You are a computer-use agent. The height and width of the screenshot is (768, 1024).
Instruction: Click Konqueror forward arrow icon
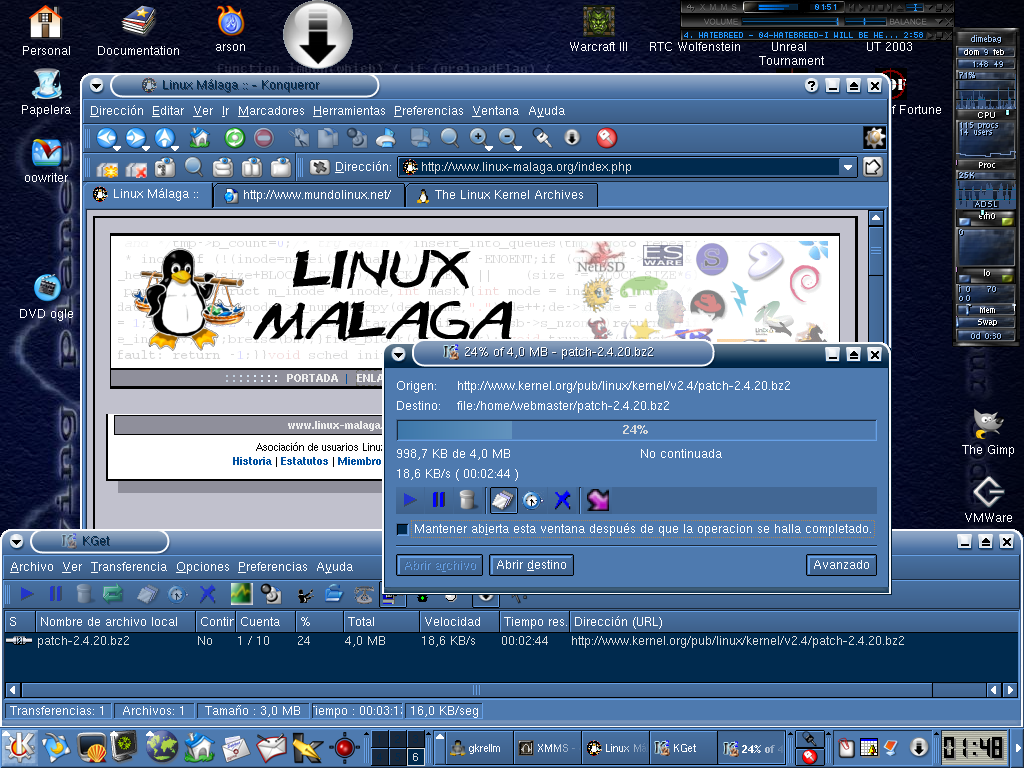[x=135, y=138]
